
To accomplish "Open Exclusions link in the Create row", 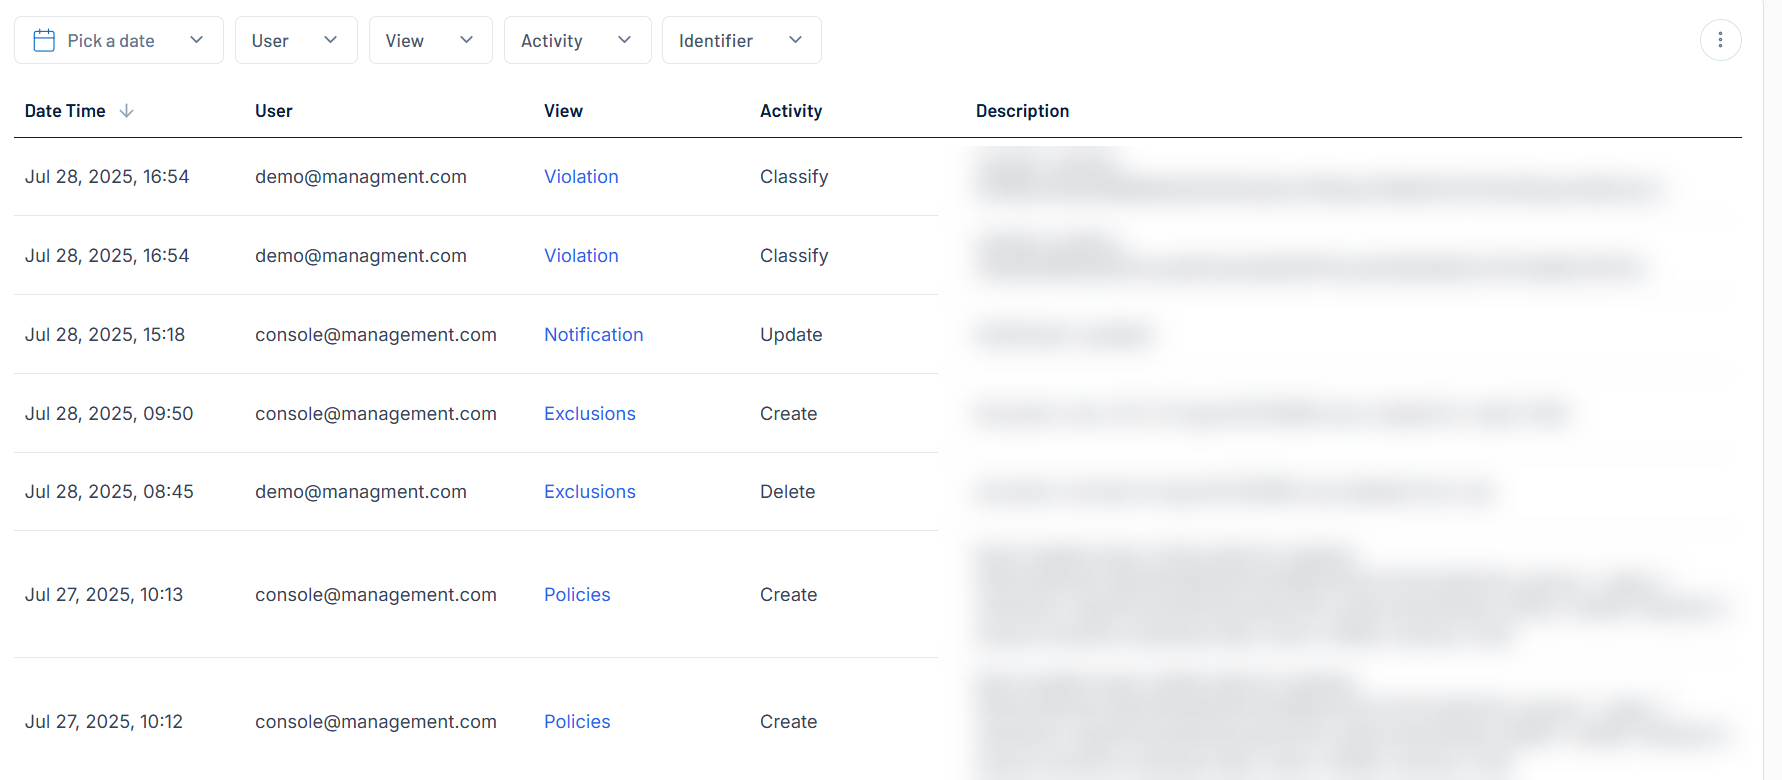I will [x=589, y=414].
